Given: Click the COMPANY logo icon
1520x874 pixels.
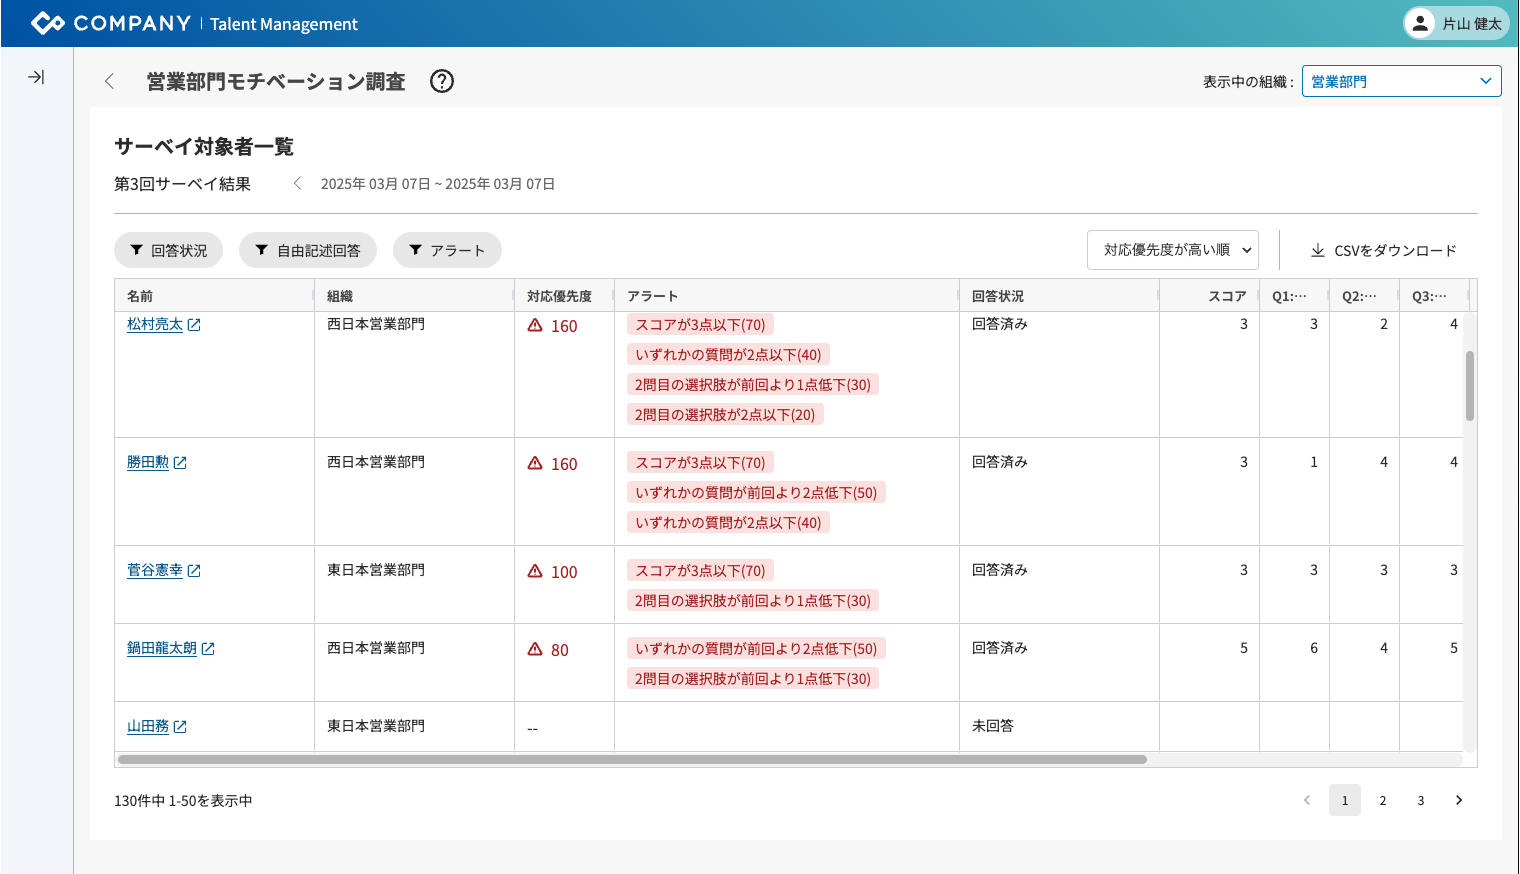Looking at the screenshot, I should pos(47,23).
